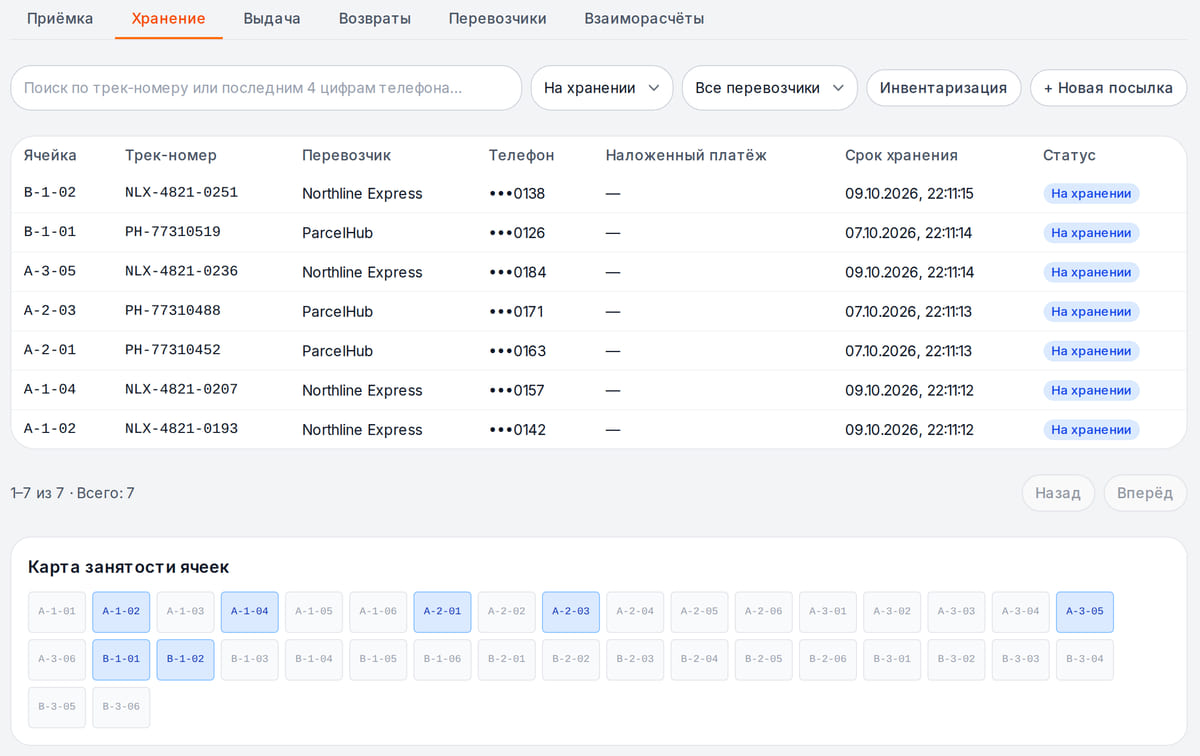Viewport: 1200px width, 756px height.
Task: Click phone •••0142
Action: (517, 429)
